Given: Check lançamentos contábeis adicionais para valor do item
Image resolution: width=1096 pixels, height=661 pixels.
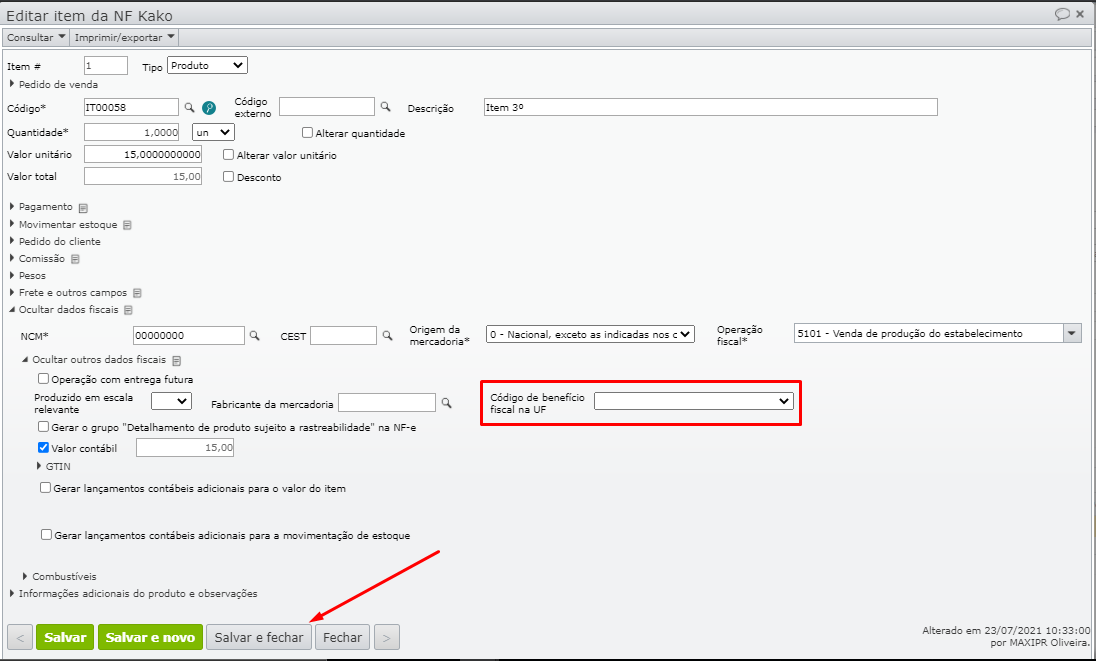Looking at the screenshot, I should 45,488.
